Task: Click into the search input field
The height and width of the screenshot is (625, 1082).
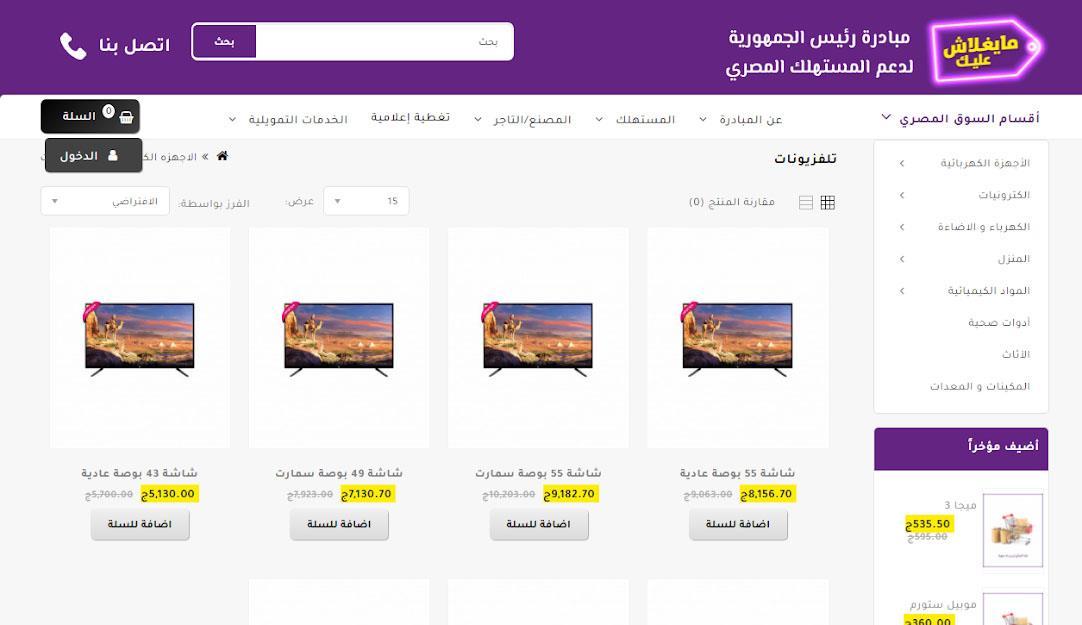Action: (x=384, y=42)
